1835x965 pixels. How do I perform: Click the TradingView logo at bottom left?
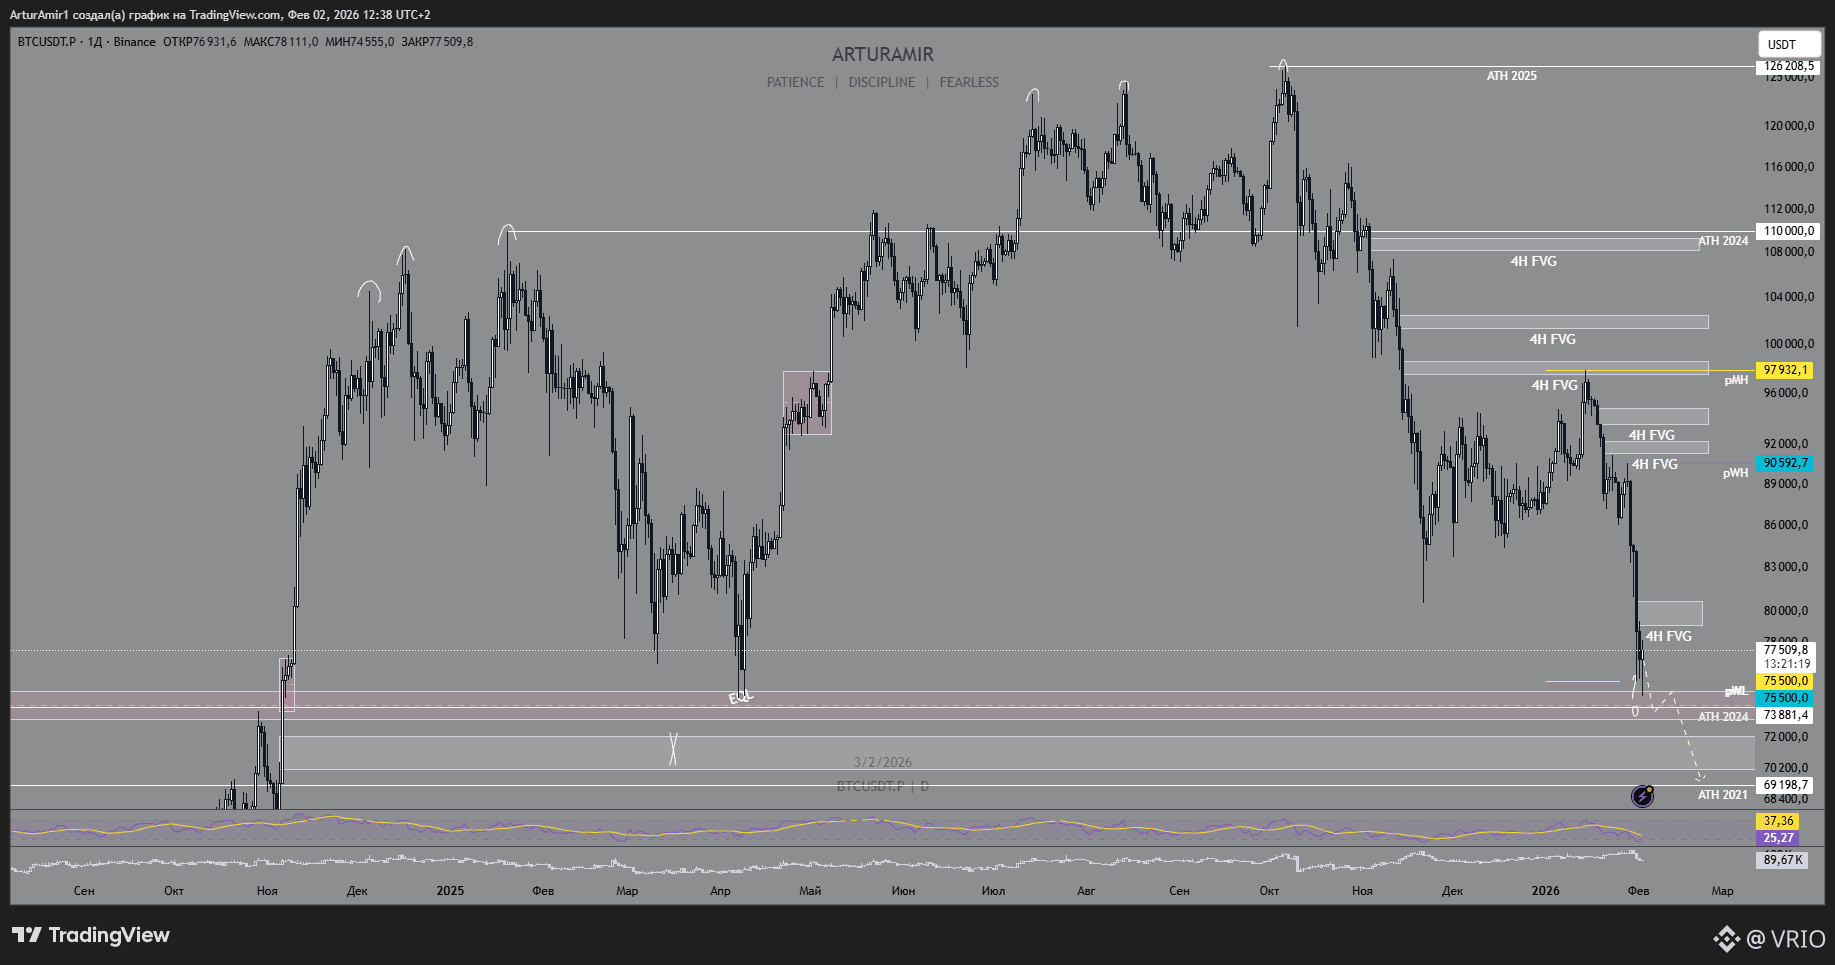point(91,935)
